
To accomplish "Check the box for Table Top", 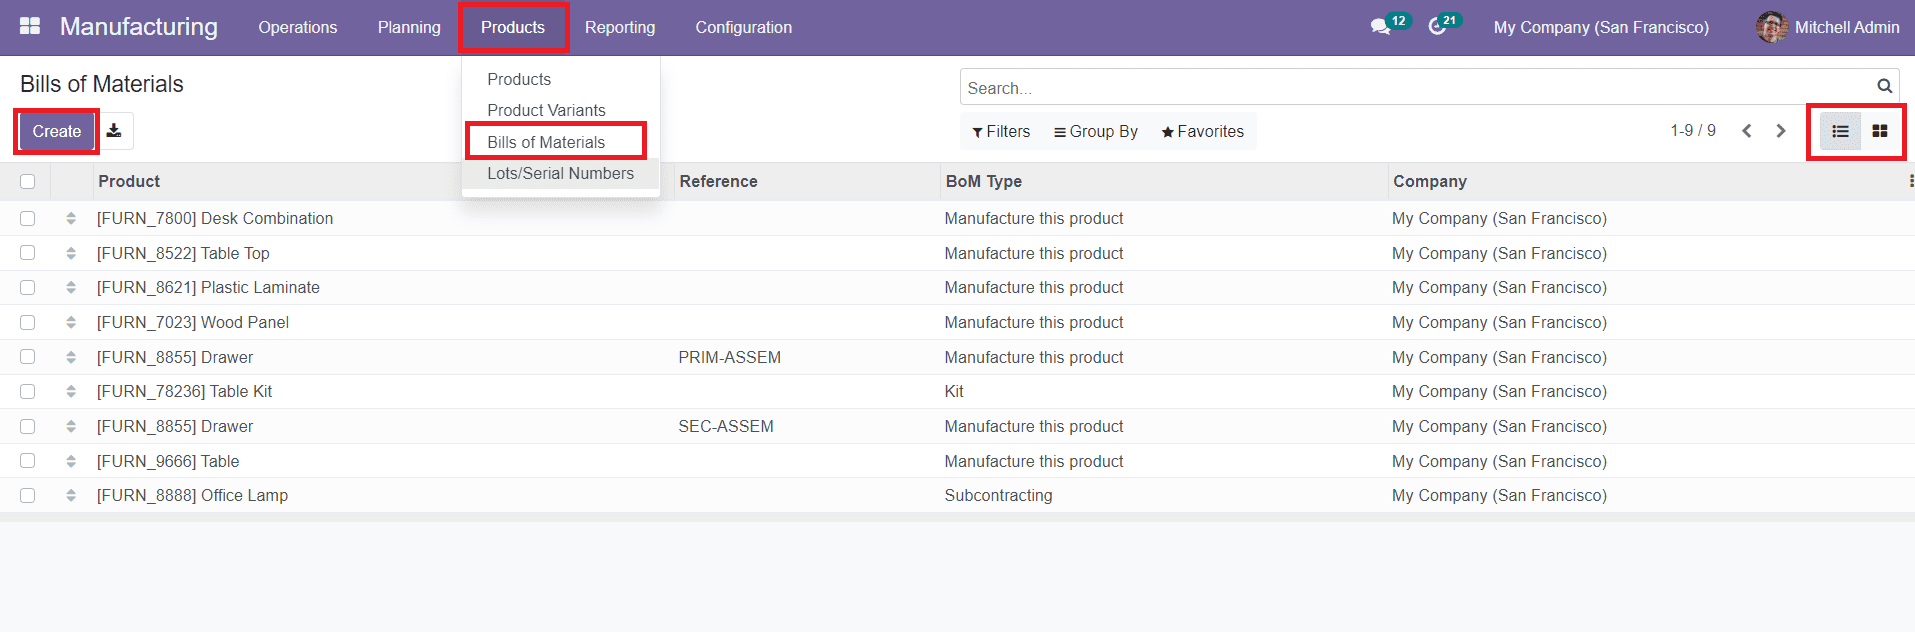I will 27,253.
